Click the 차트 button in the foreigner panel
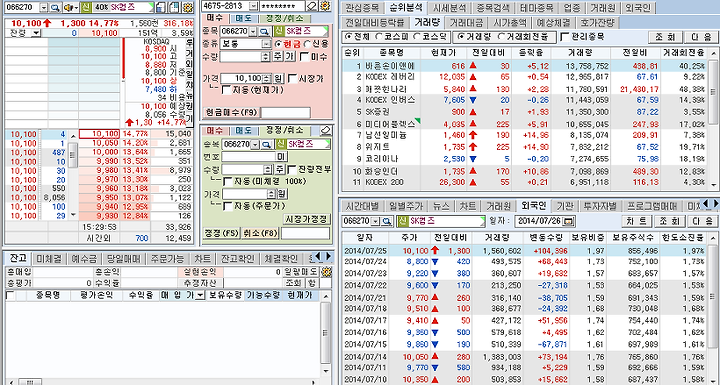 [x=637, y=221]
